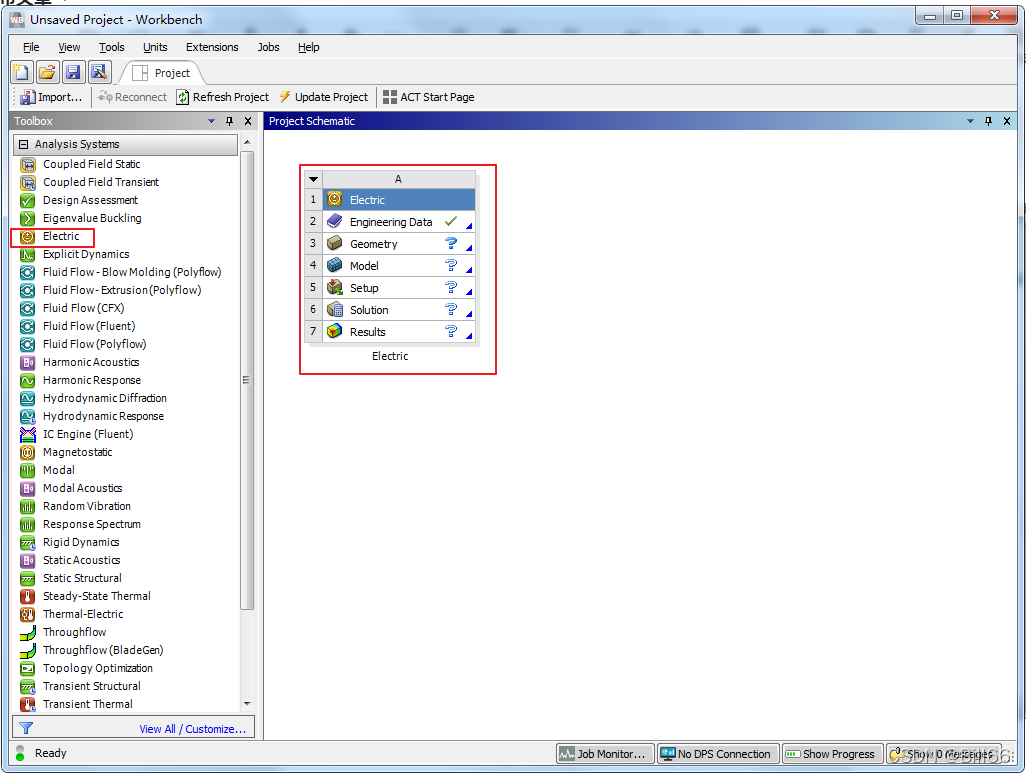This screenshot has width=1026, height=773.
Task: Open the Extensions menu
Action: click(x=212, y=47)
